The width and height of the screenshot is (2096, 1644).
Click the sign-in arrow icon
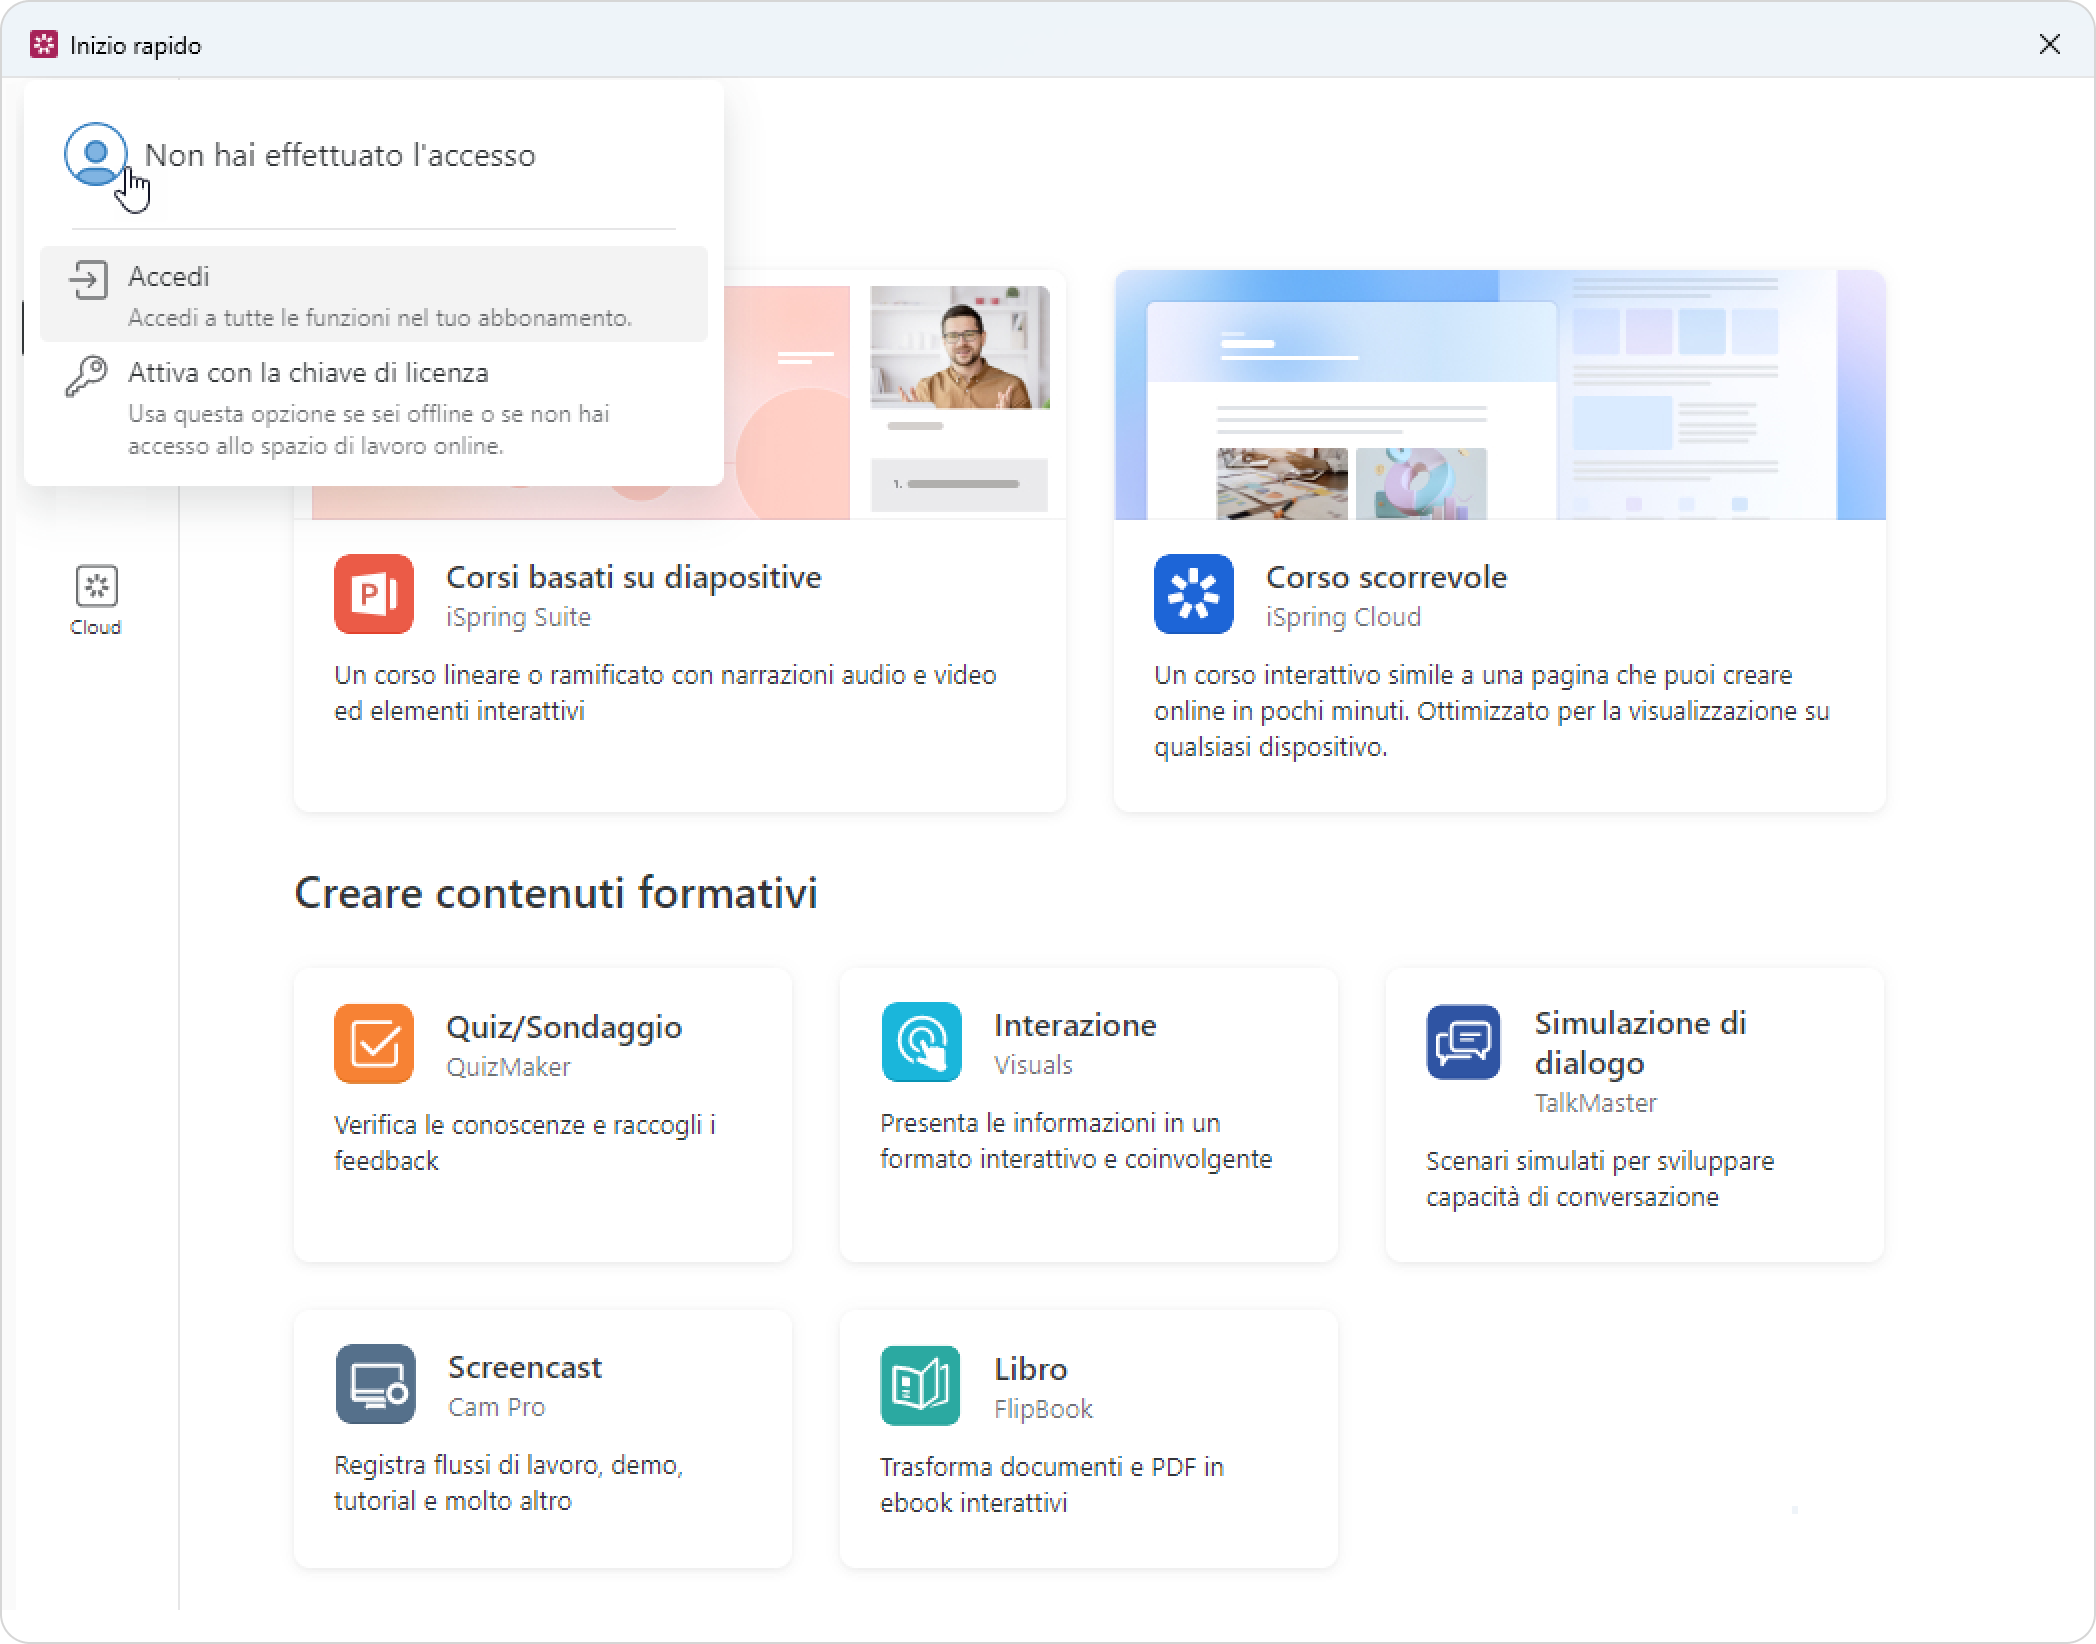(x=88, y=280)
